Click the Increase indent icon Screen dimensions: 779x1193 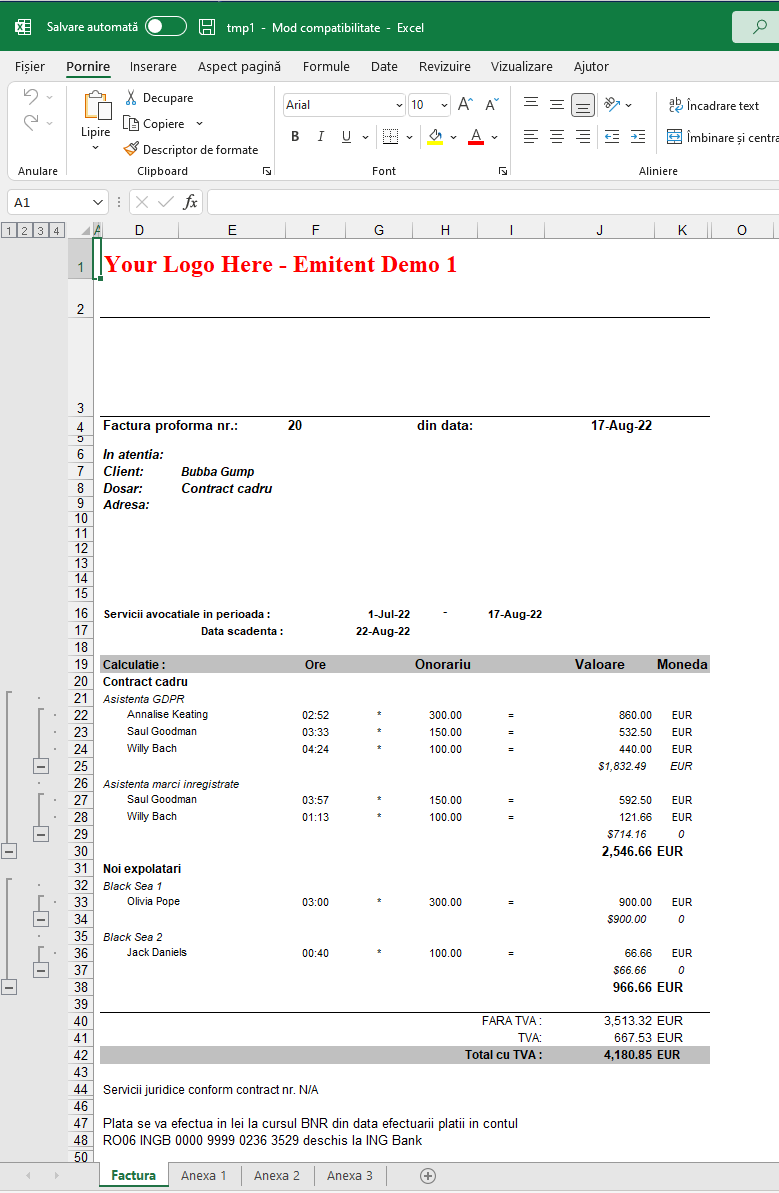pyautogui.click(x=638, y=137)
